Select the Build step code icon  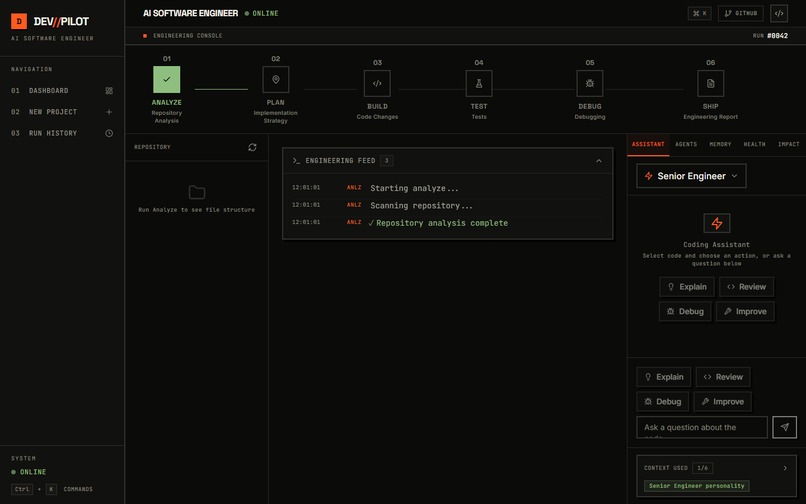[377, 83]
